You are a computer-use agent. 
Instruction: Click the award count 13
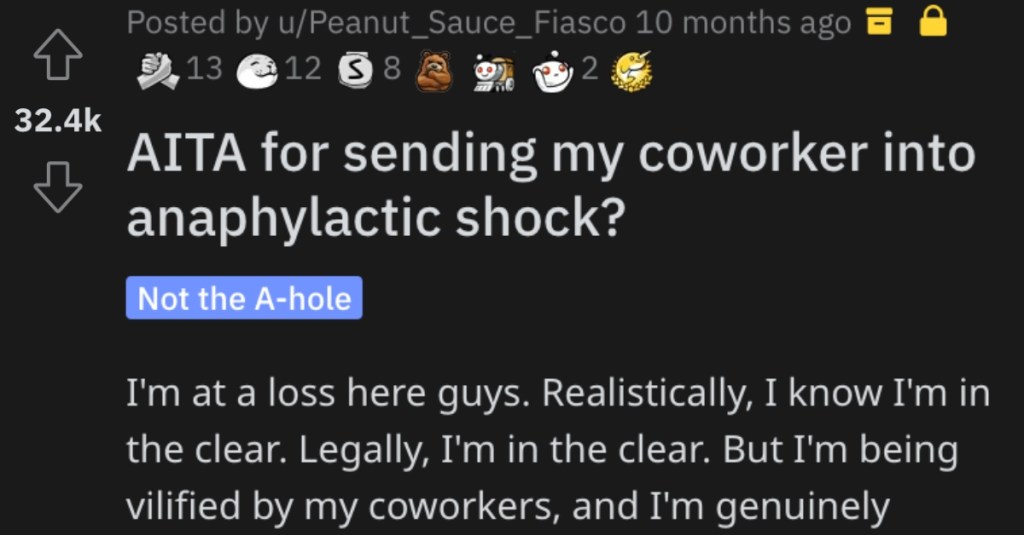pos(204,68)
